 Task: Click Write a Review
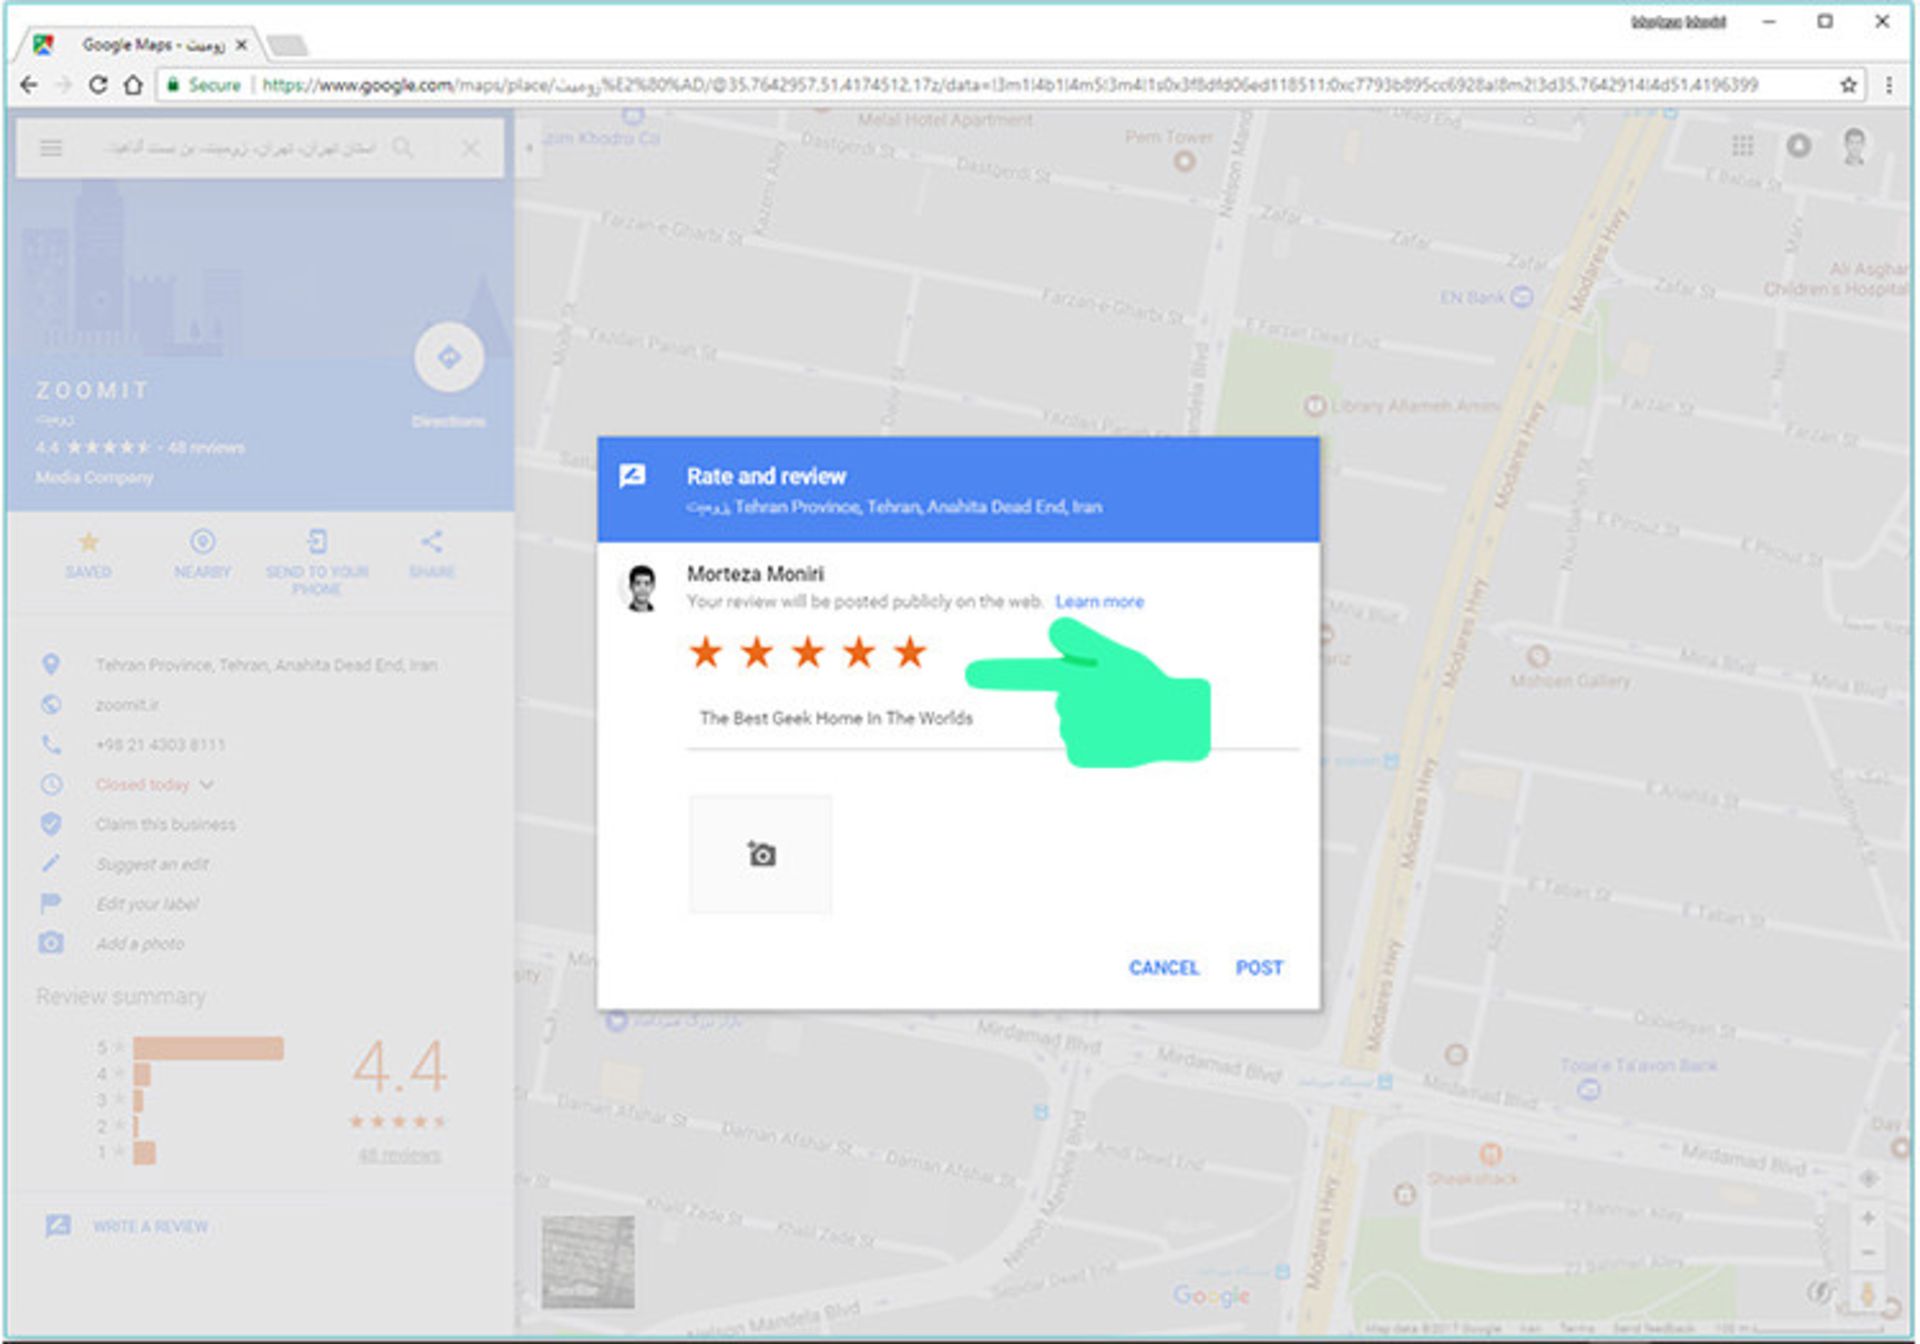(x=150, y=1227)
